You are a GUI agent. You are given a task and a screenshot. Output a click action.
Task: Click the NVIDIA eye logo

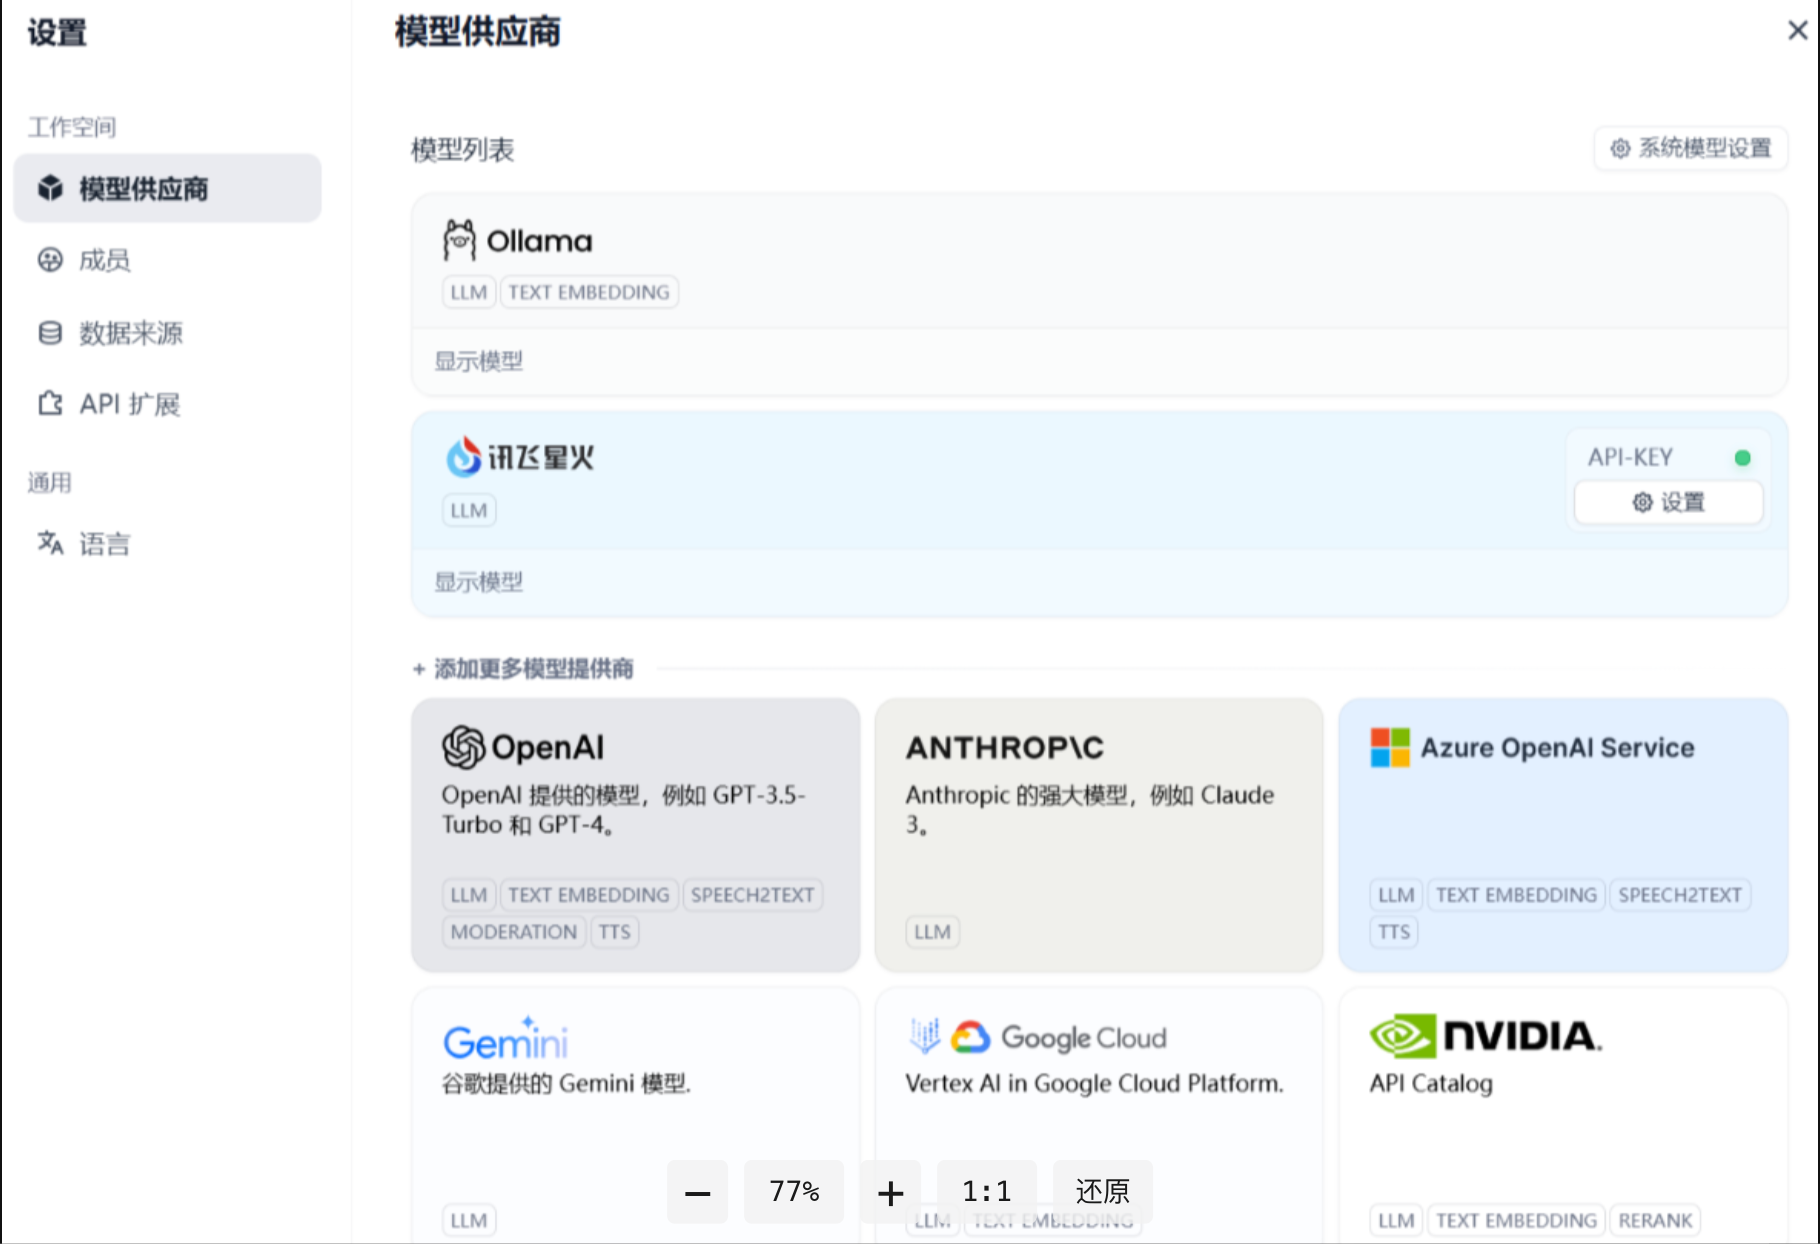pyautogui.click(x=1404, y=1037)
